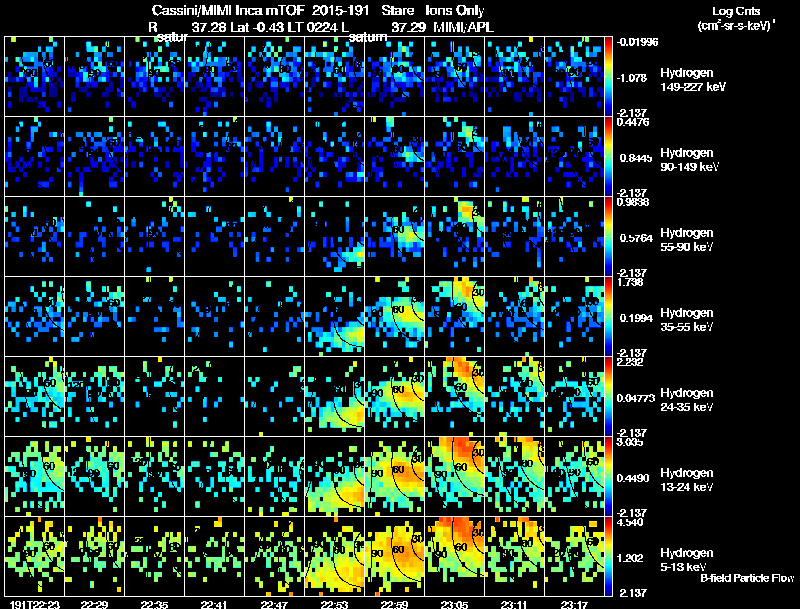This screenshot has width=800, height=609.
Task: Click the "-1.078" colorbar midpoint value
Action: click(631, 78)
